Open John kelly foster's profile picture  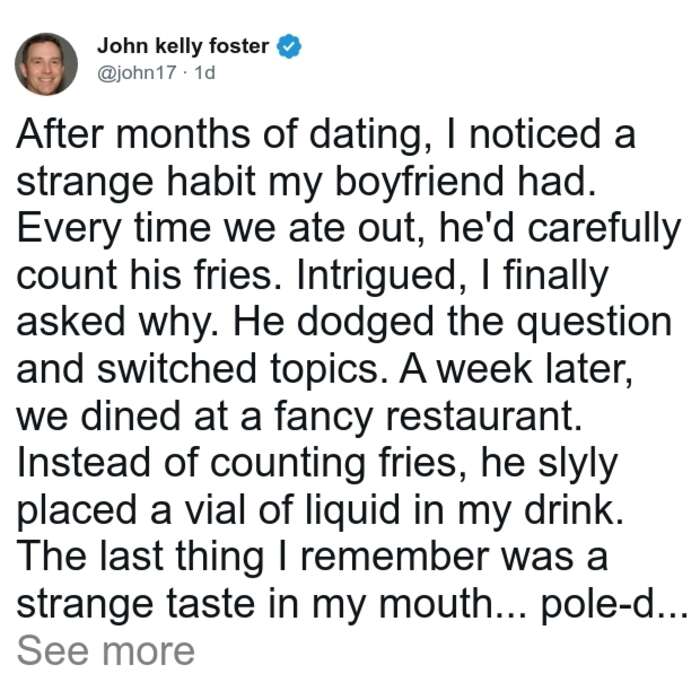tap(46, 64)
